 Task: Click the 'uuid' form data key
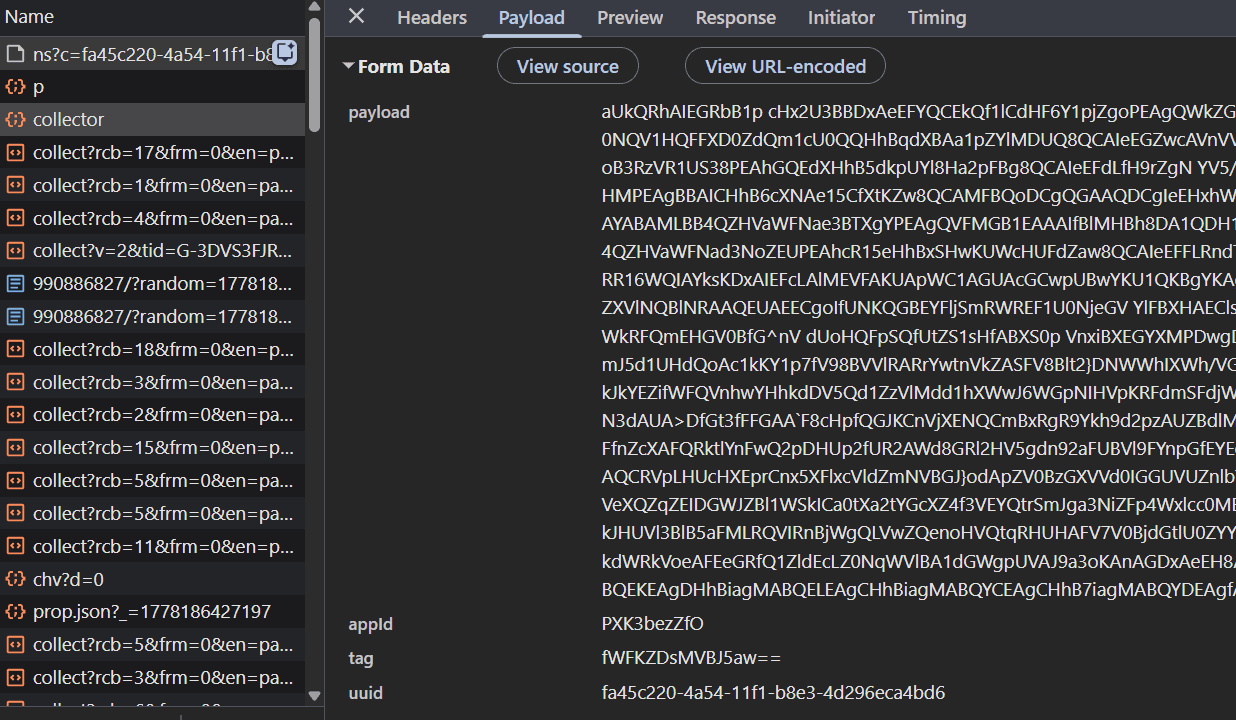pyautogui.click(x=366, y=692)
